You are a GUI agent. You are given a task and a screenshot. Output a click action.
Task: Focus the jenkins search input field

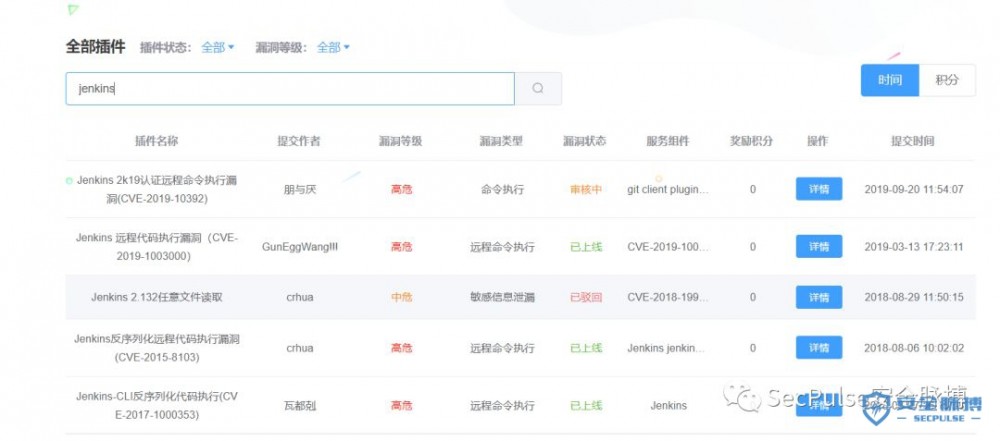click(x=290, y=89)
